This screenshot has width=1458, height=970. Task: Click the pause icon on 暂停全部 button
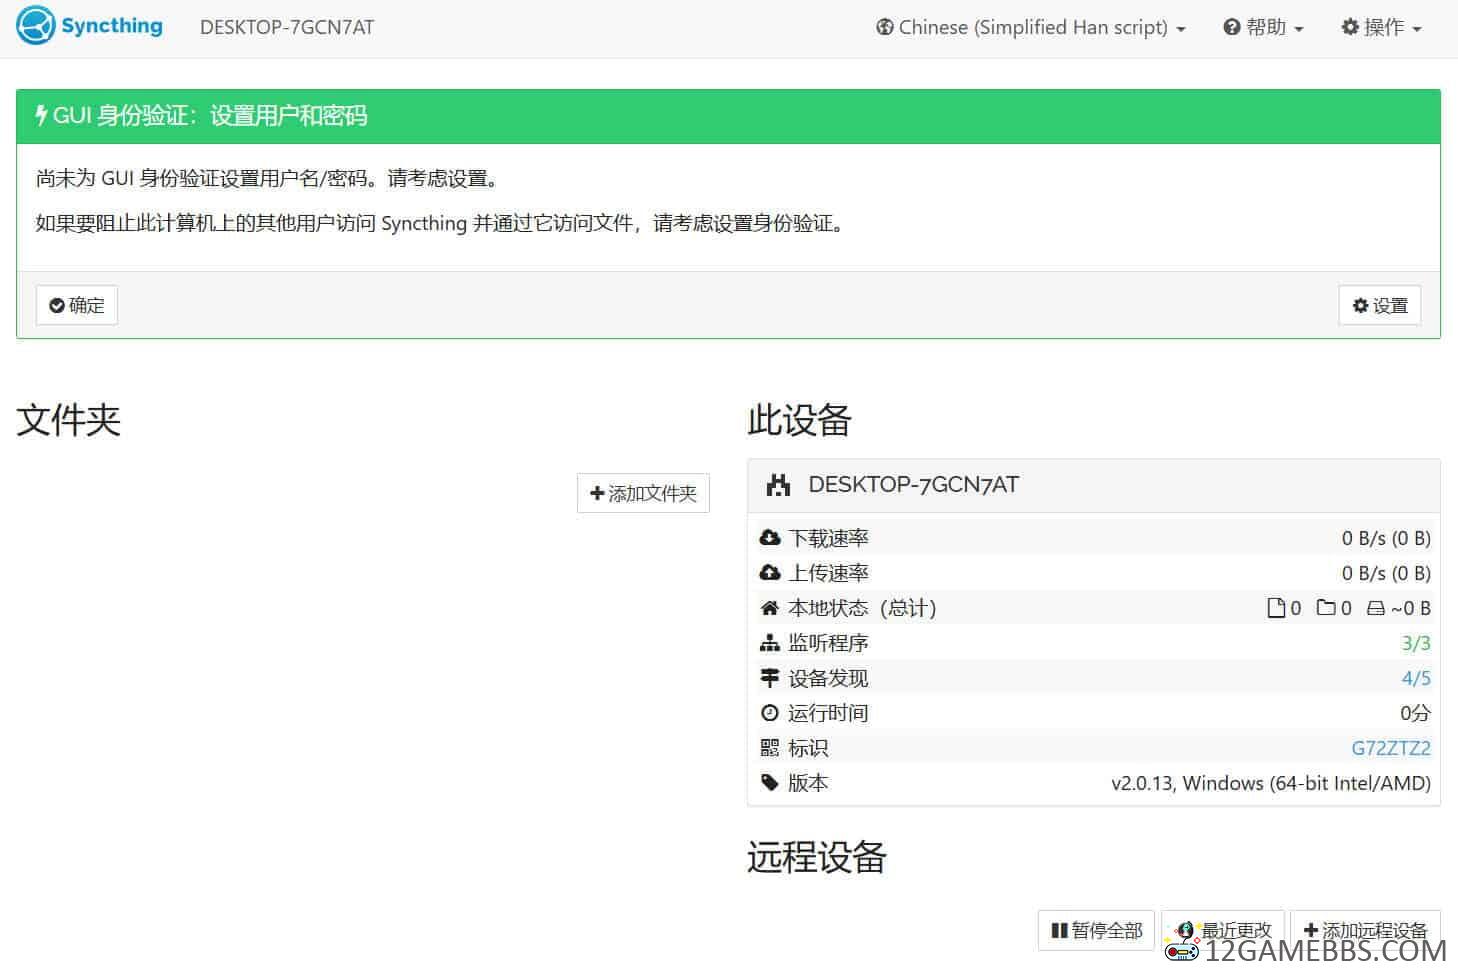1059,930
